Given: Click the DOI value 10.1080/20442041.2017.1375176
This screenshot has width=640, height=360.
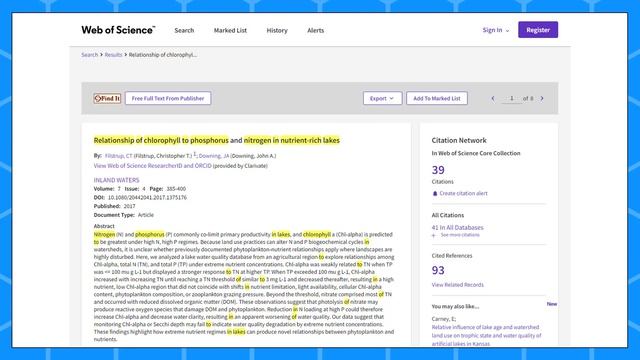Looking at the screenshot, I should click(147, 198).
